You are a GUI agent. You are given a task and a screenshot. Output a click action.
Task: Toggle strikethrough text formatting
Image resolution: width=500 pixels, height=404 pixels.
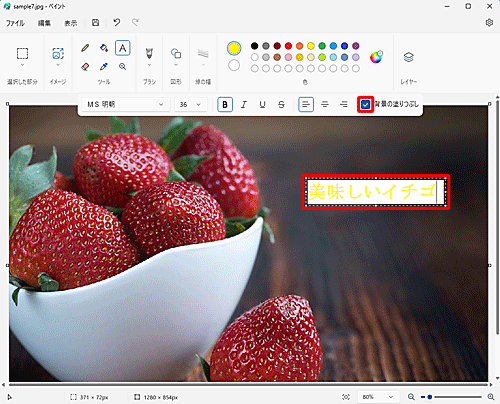click(281, 105)
